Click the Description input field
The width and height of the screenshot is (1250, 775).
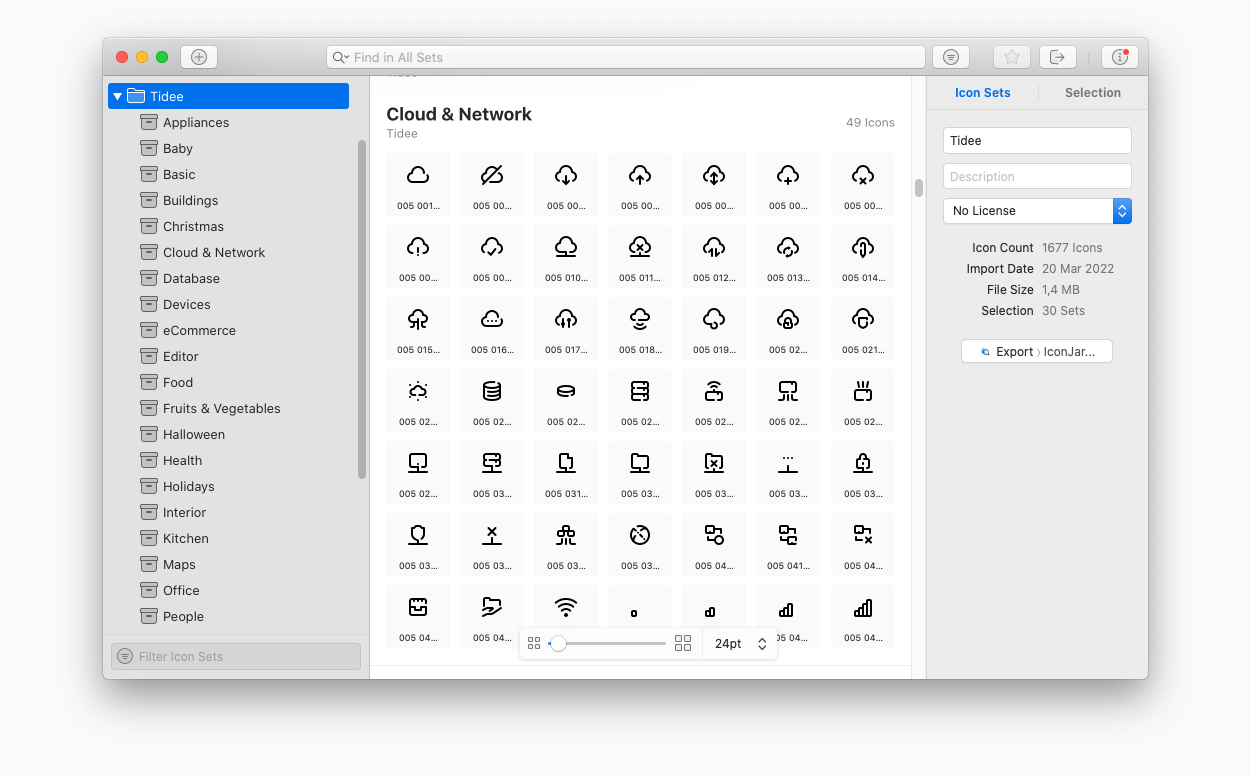tap(1037, 175)
